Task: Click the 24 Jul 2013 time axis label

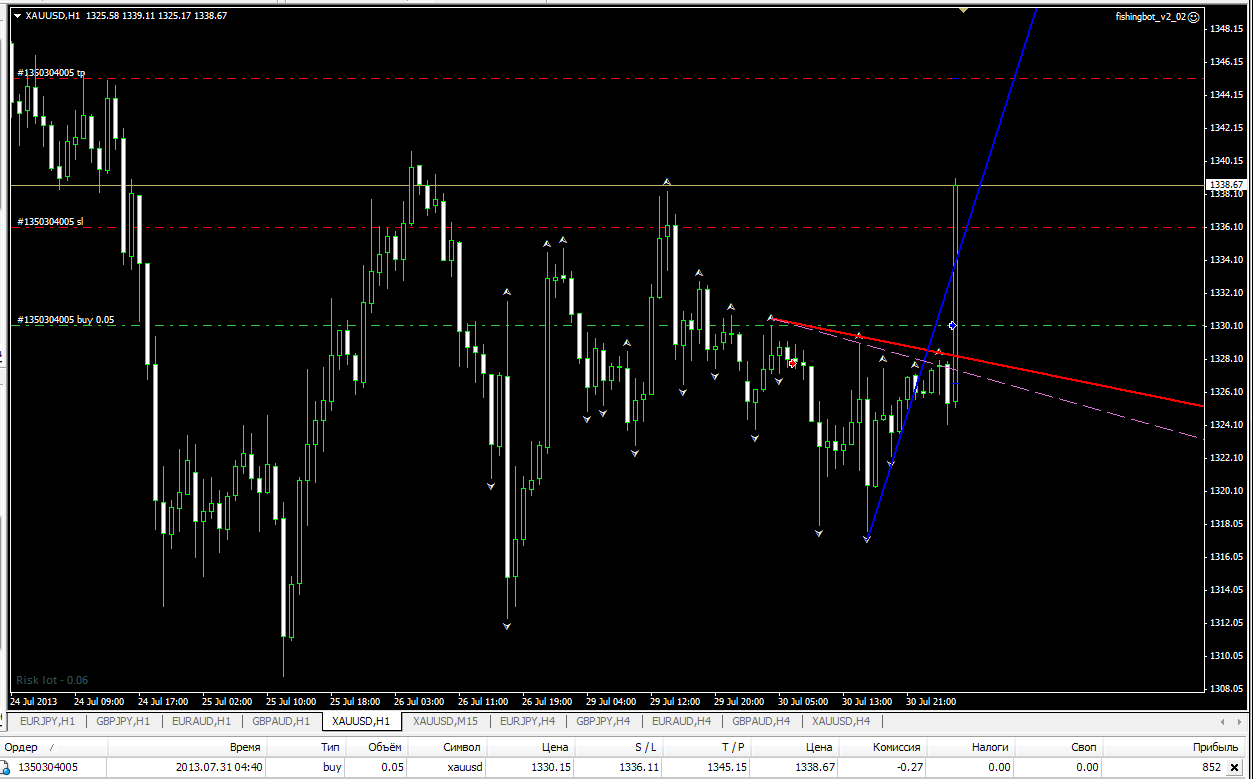Action: 33,701
